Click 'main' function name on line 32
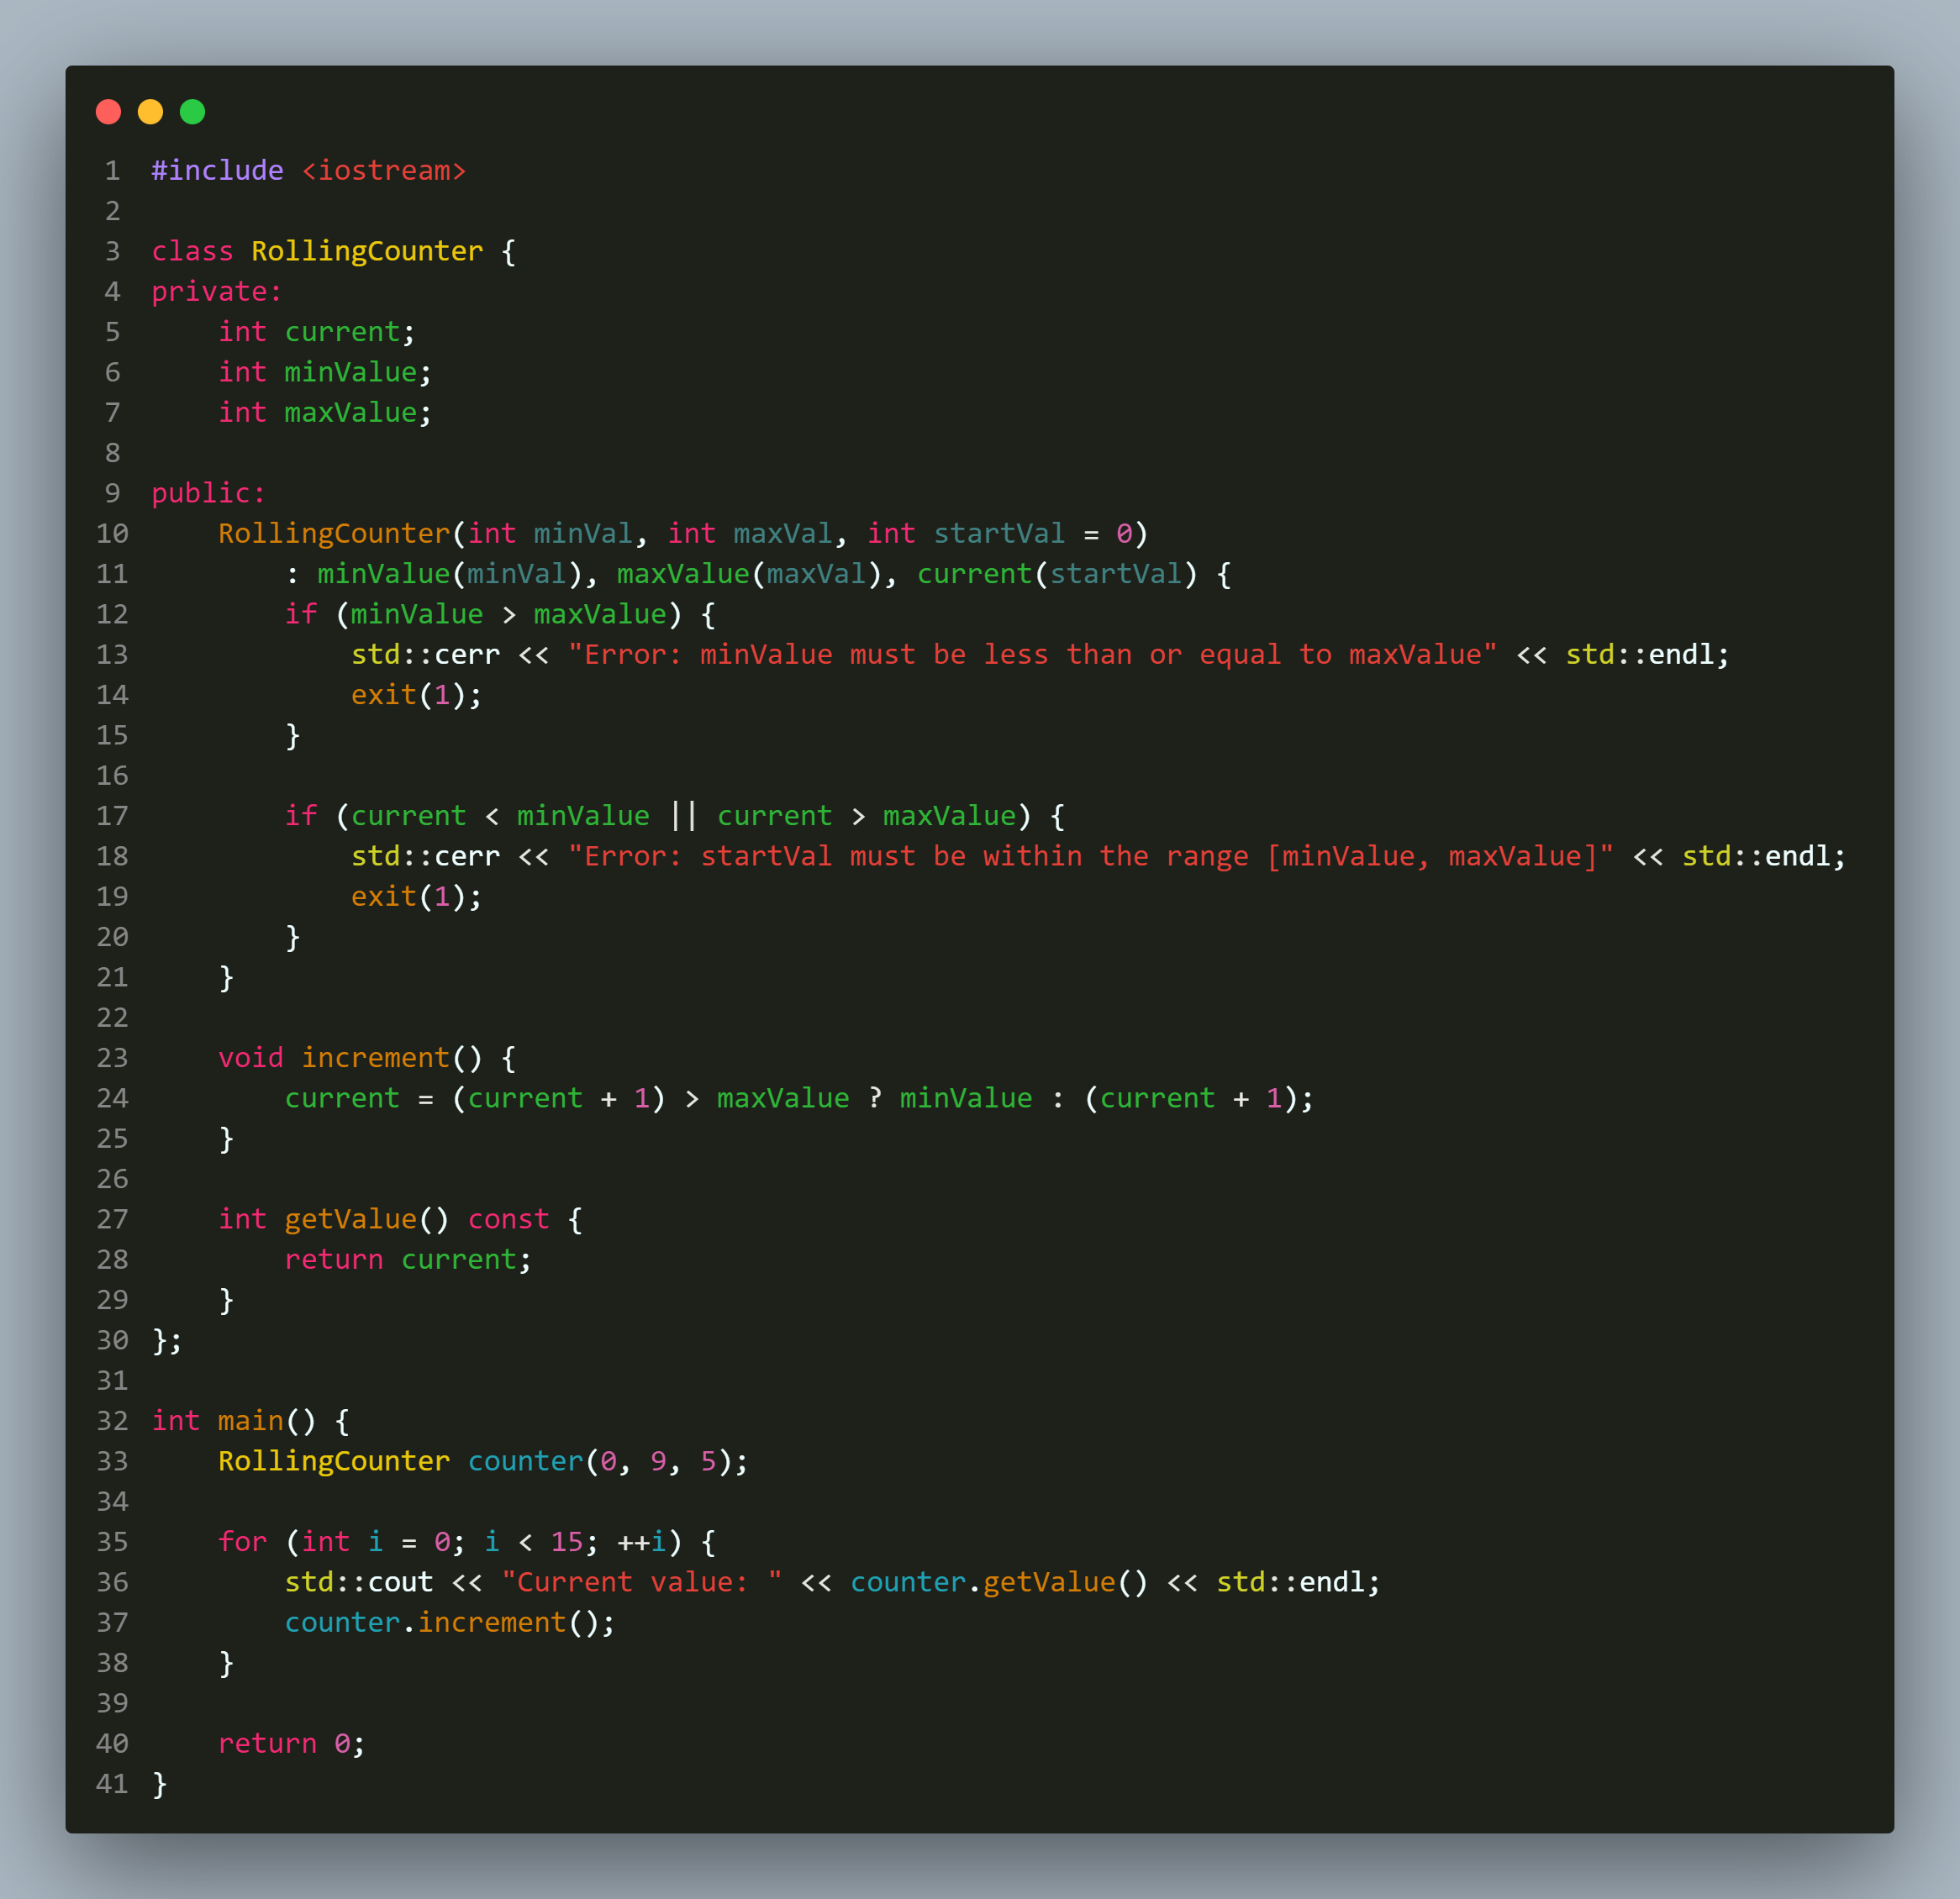This screenshot has width=1960, height=1899. 250,1421
